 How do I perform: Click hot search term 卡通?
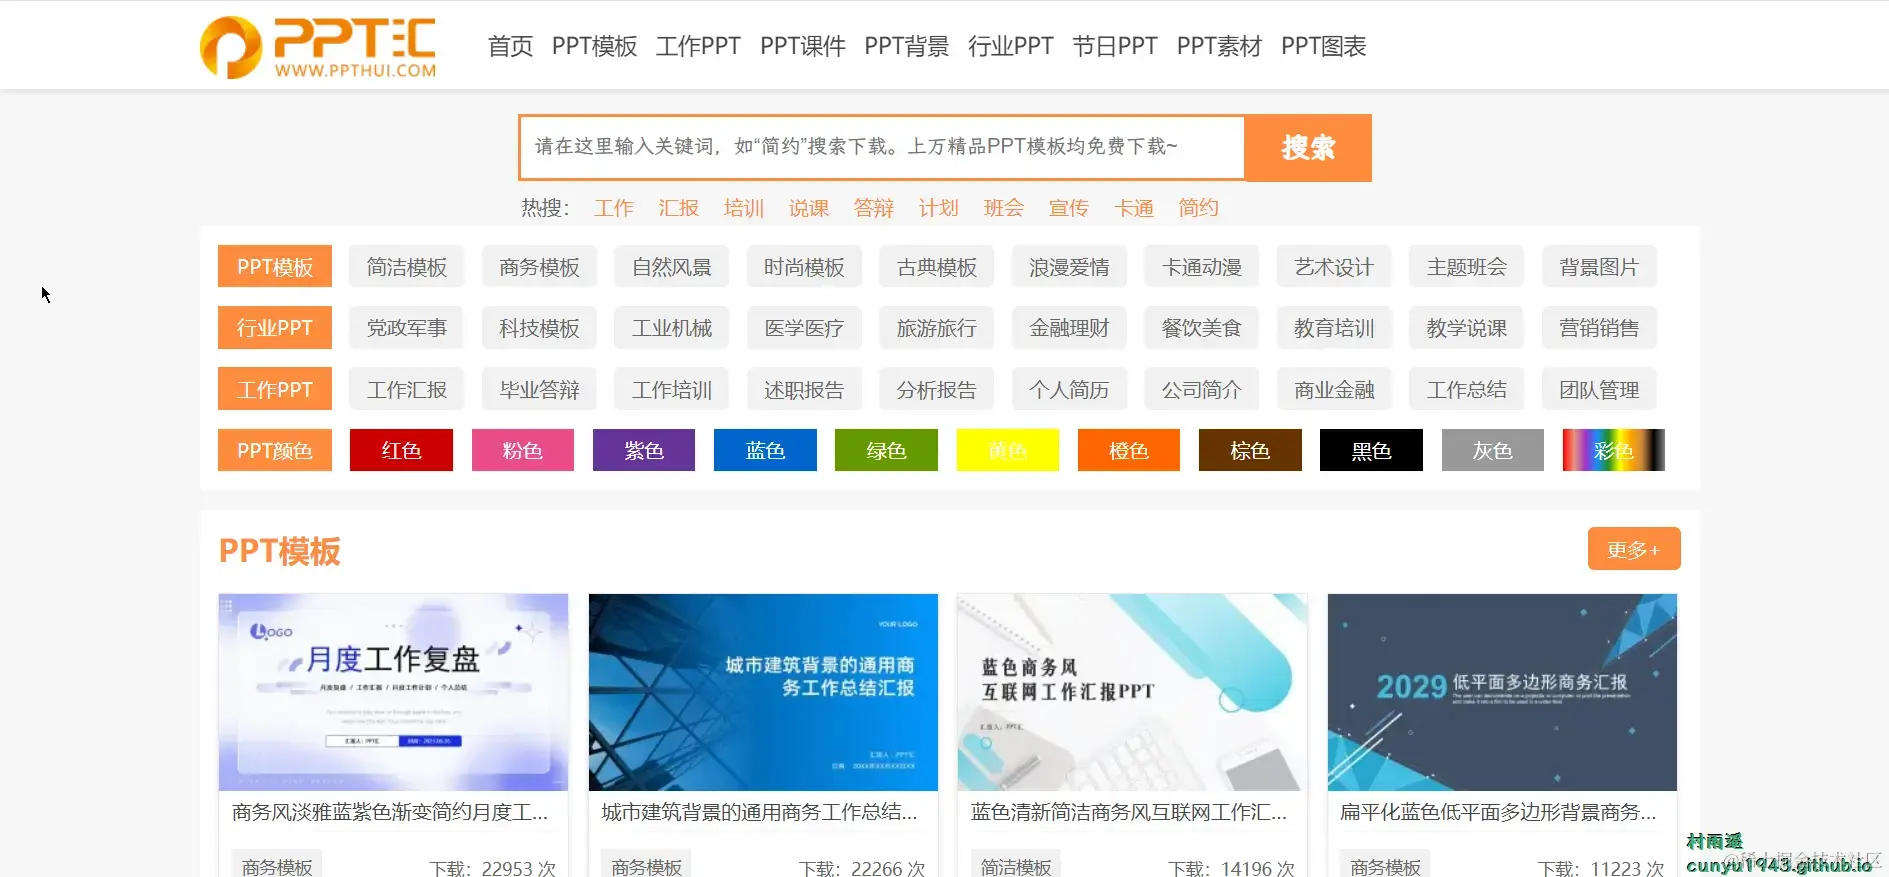click(x=1134, y=207)
